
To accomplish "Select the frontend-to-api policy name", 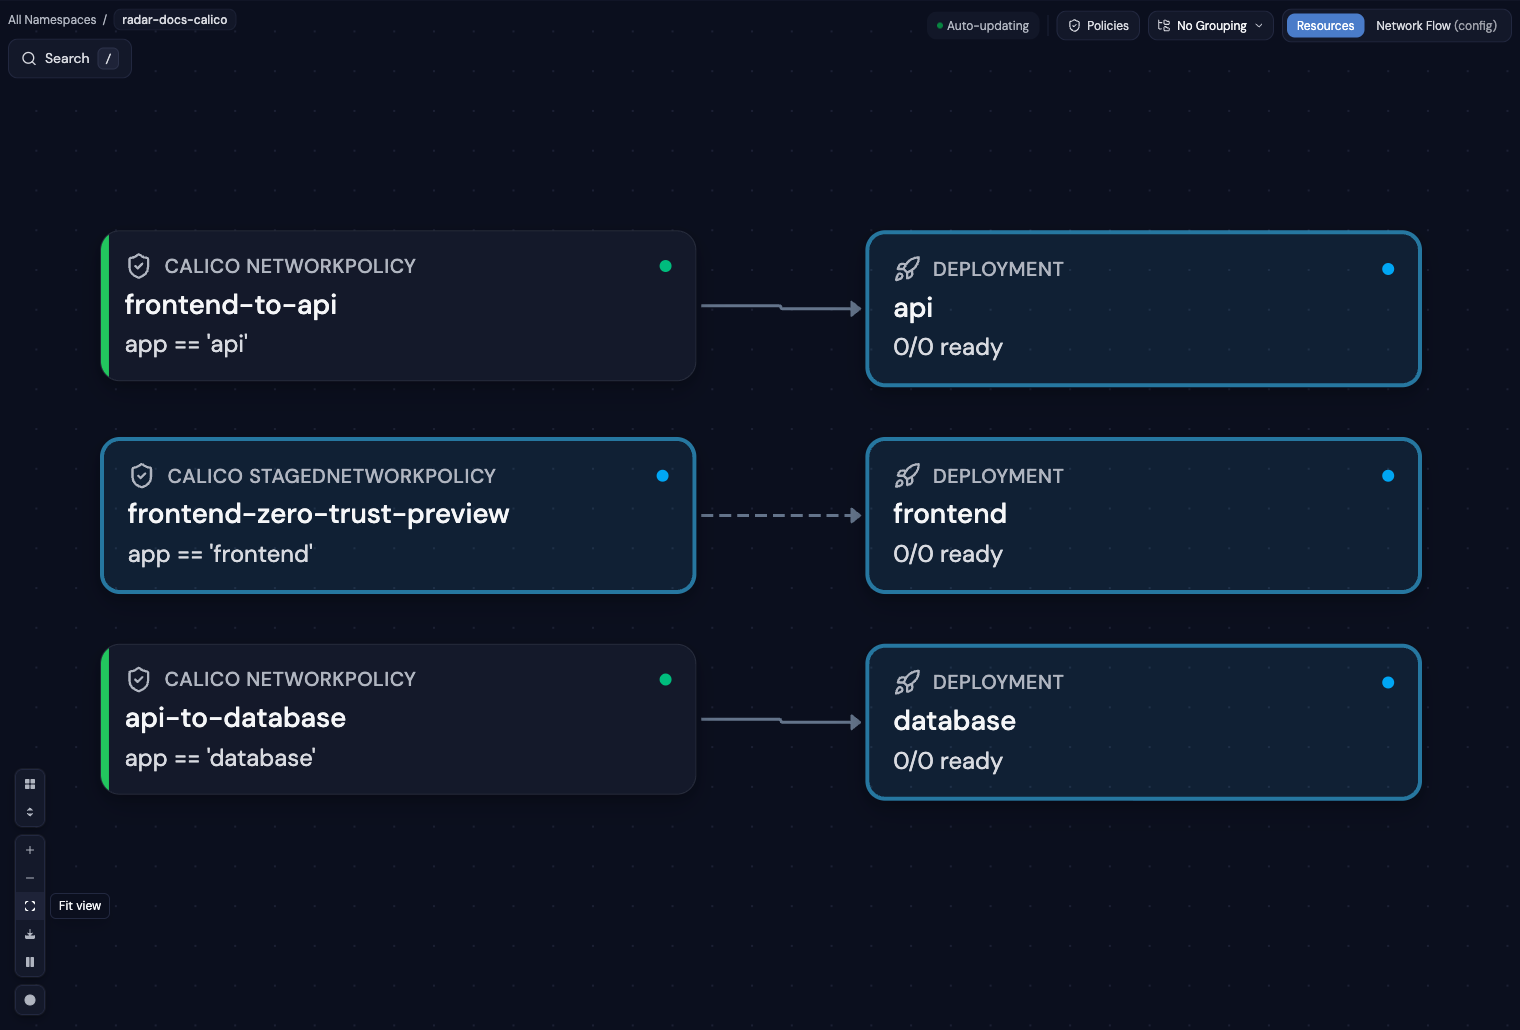I will click(231, 305).
